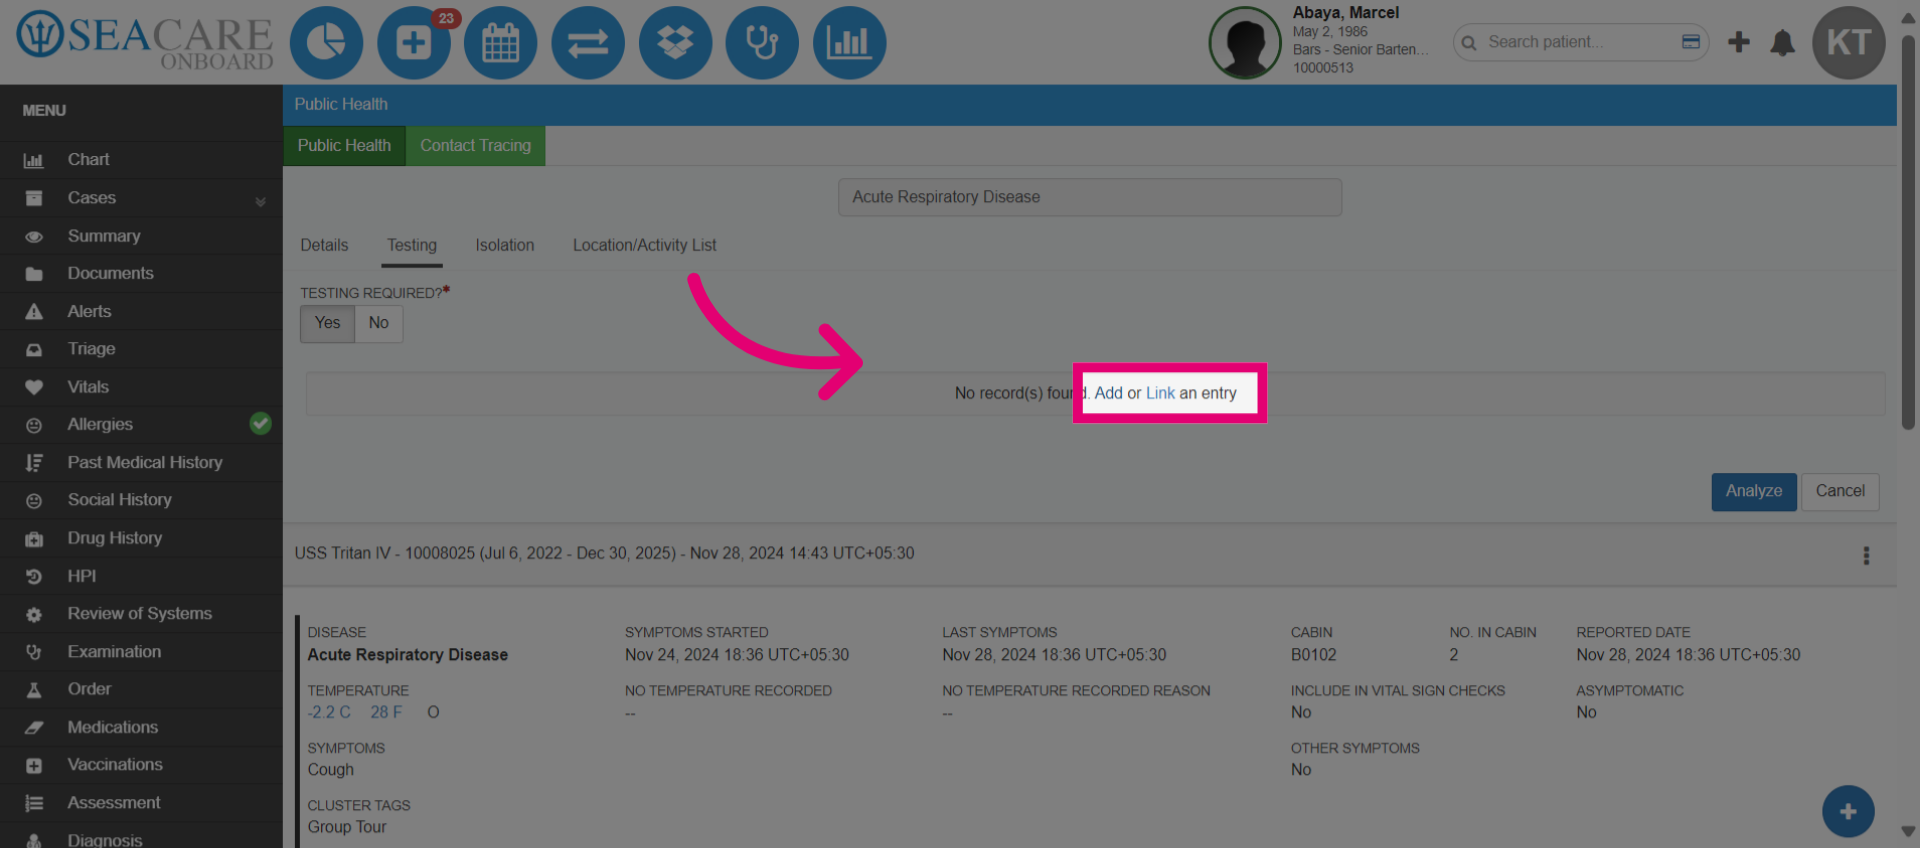Open Documents in the side menu

coord(141,273)
